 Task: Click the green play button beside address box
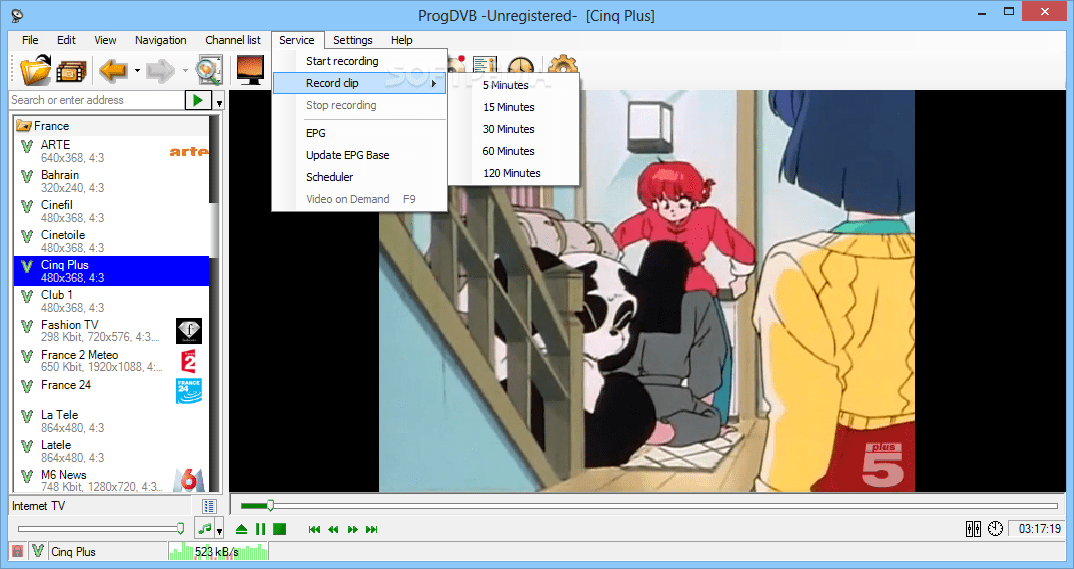click(x=198, y=100)
